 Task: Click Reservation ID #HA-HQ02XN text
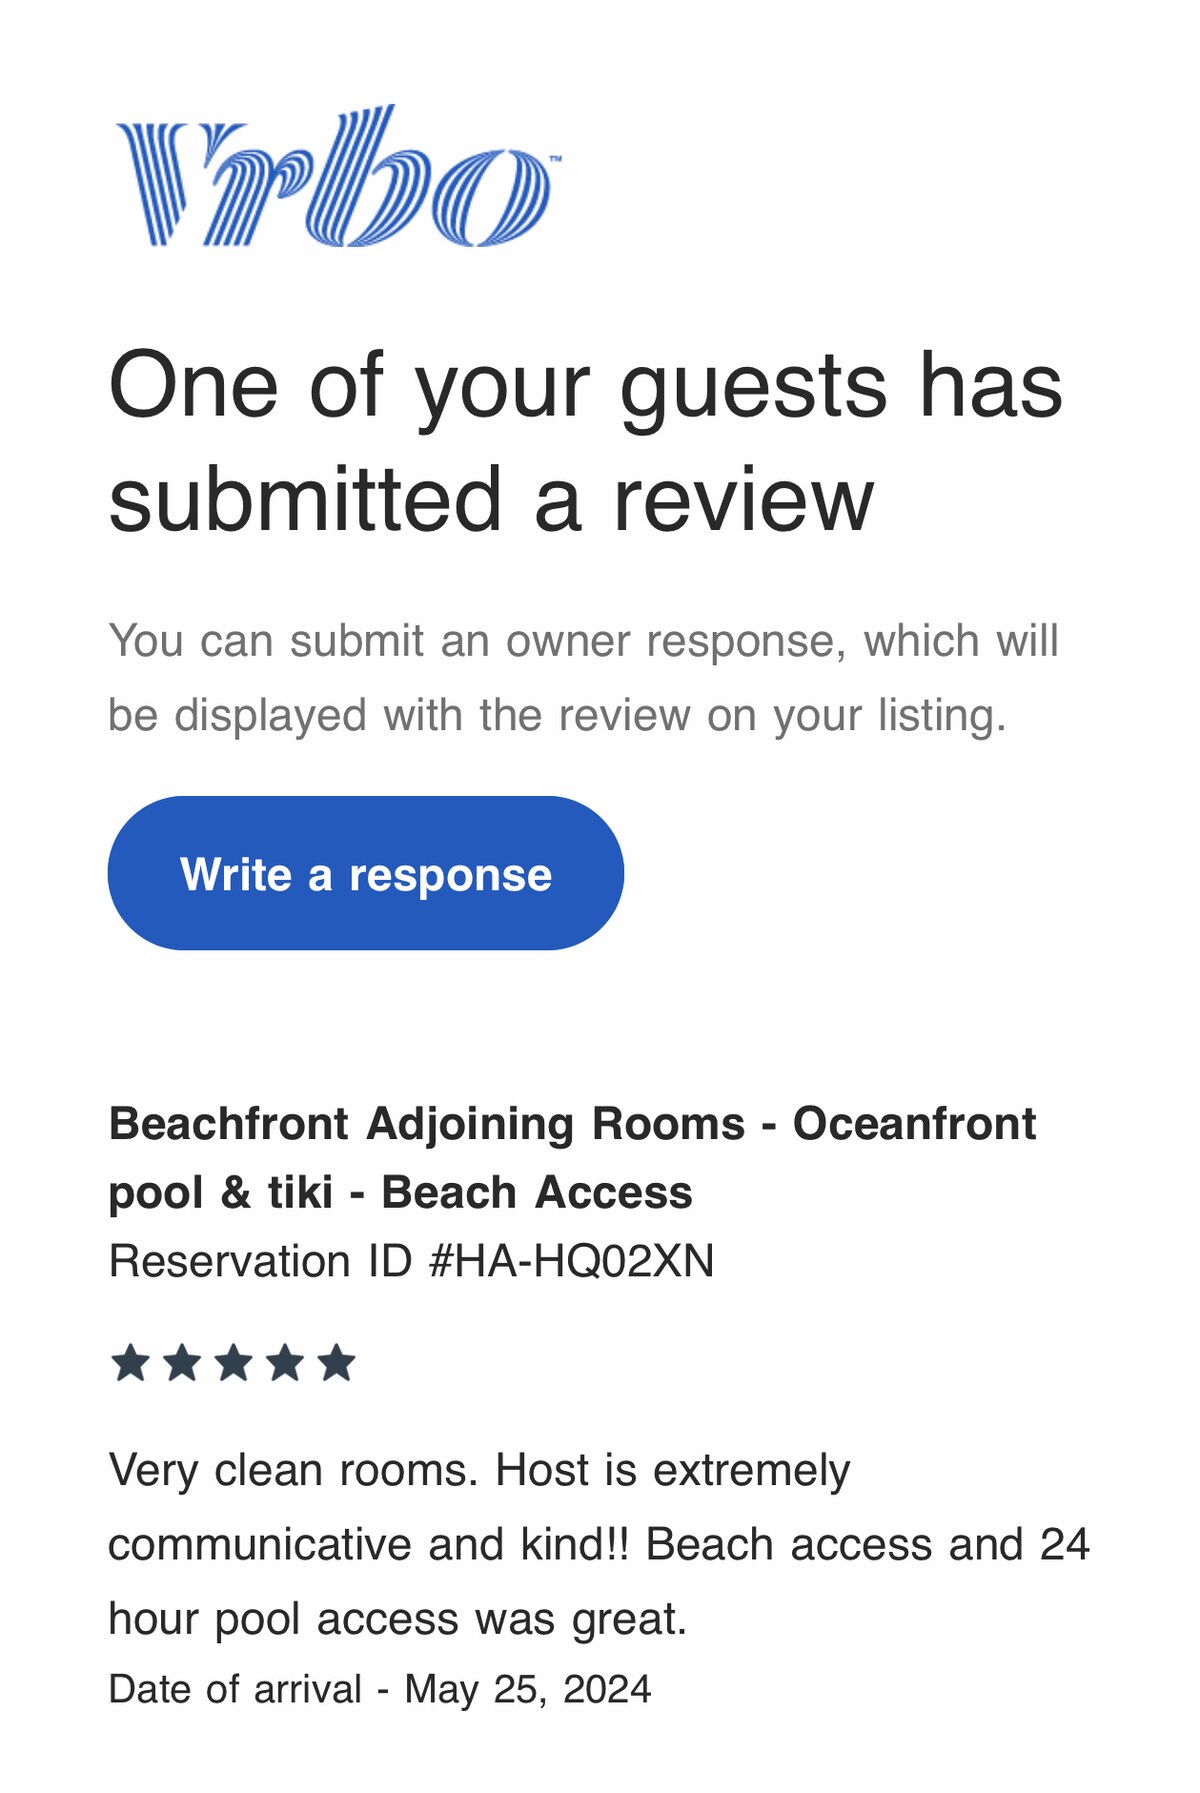(x=411, y=1261)
